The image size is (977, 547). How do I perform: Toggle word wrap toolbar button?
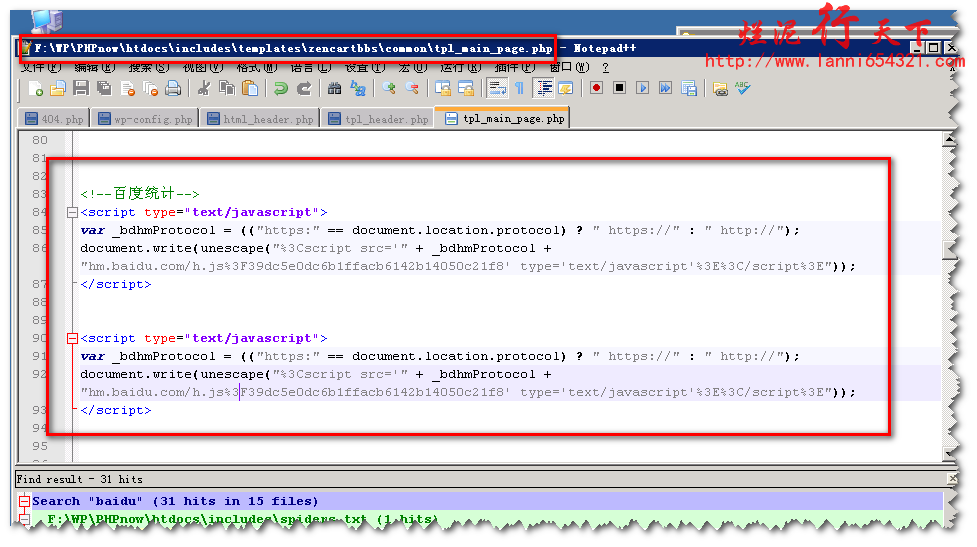(x=497, y=89)
